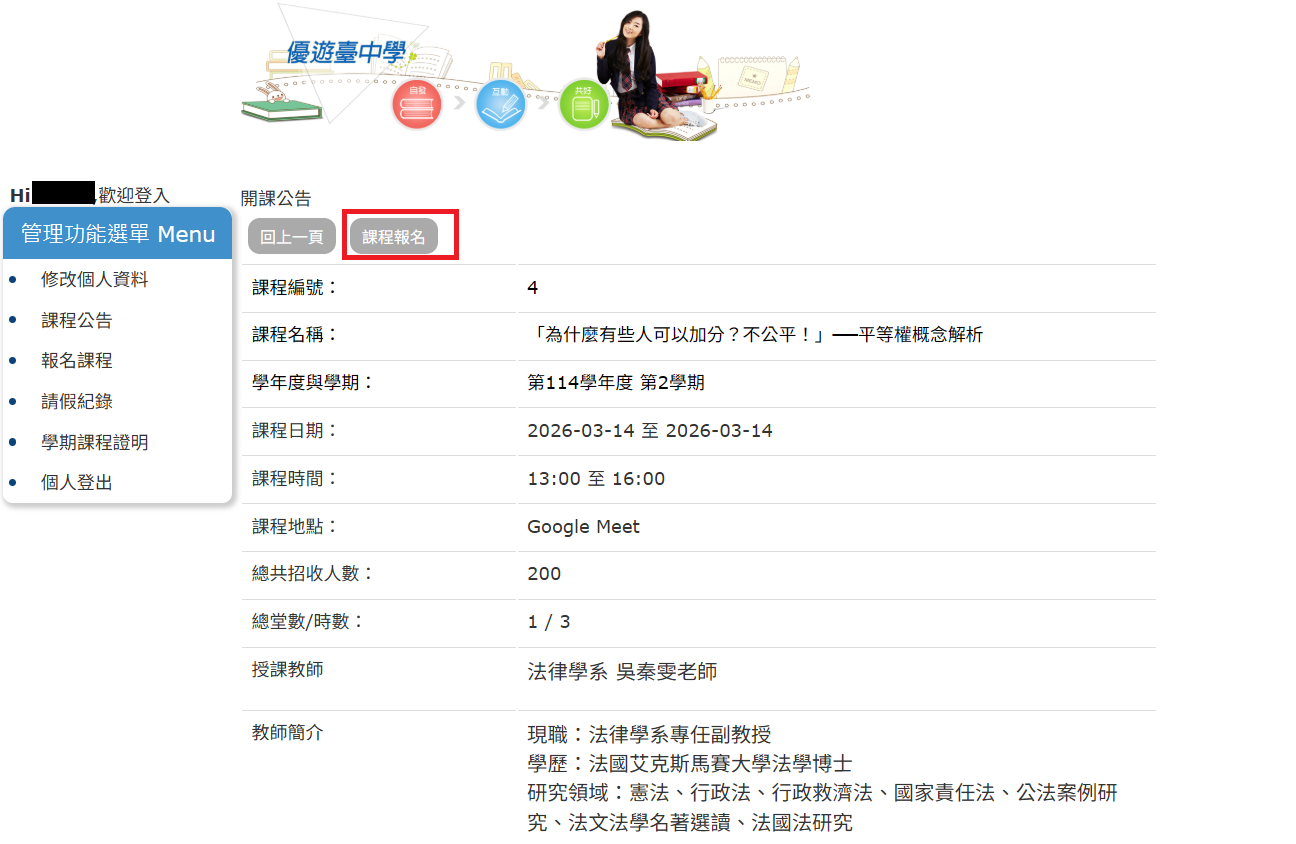
Task: View 請假紀錄 in the menu
Action: click(76, 402)
